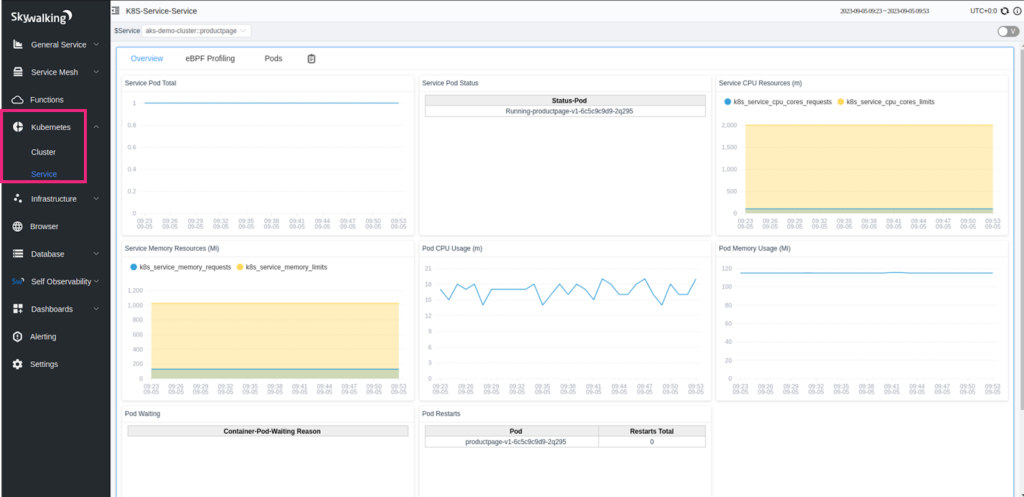Open the Cluster page under Kubernetes
This screenshot has height=497, width=1024.
43,152
